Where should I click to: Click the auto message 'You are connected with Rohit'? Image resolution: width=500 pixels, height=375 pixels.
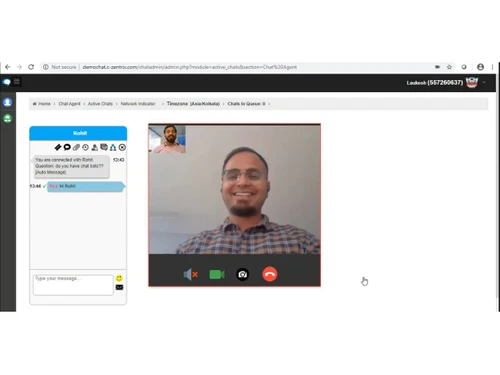coord(70,166)
